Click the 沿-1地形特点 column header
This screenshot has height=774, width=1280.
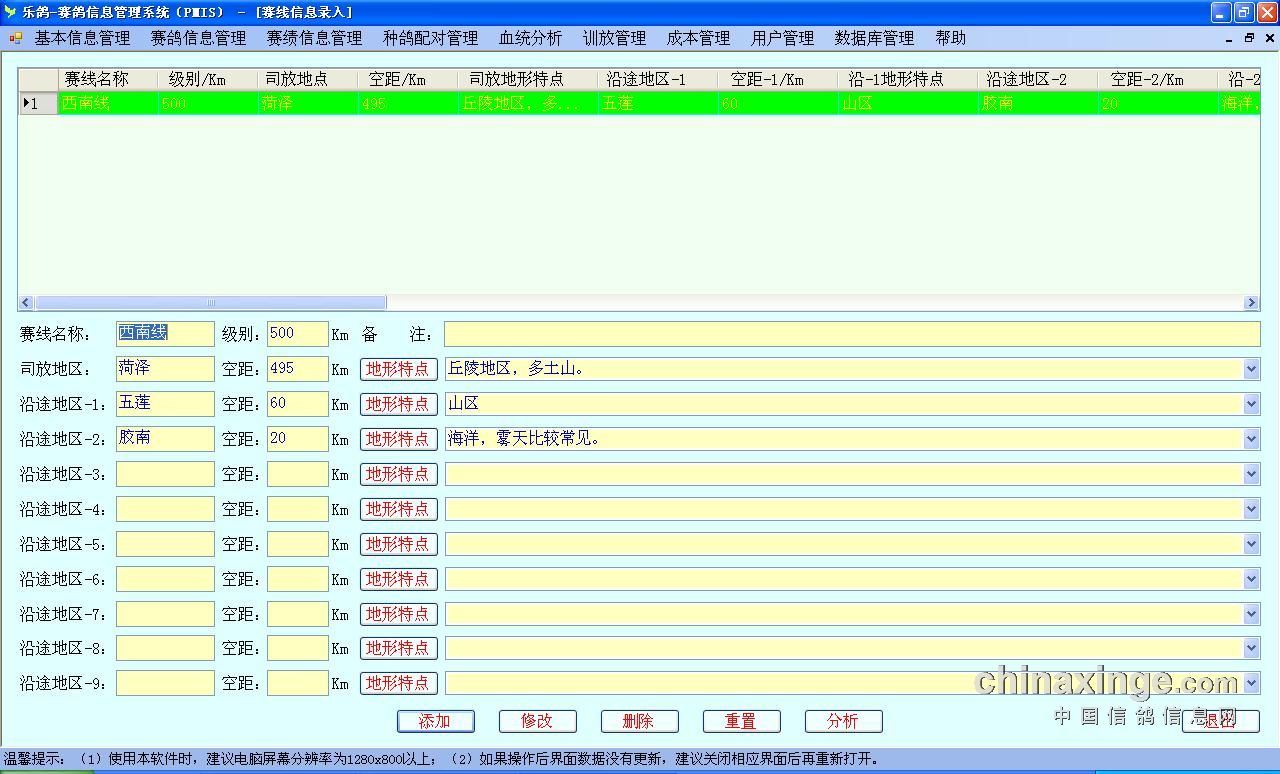907,80
